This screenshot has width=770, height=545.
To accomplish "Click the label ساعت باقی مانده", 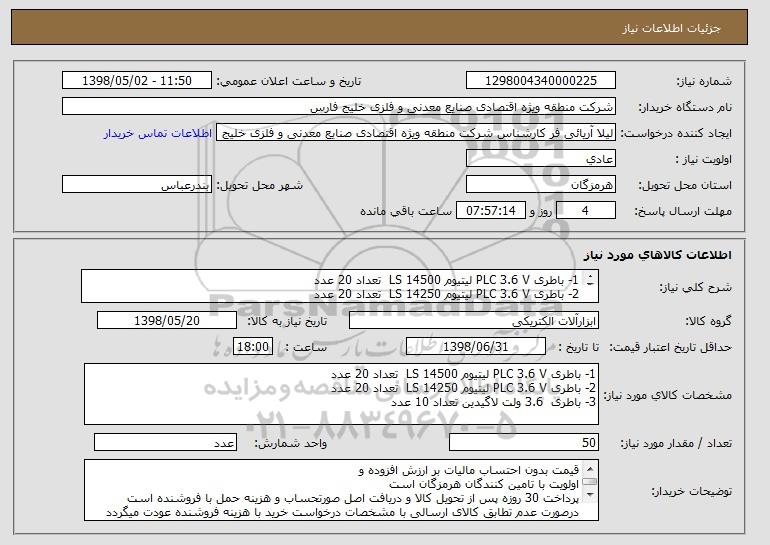I will pos(406,211).
